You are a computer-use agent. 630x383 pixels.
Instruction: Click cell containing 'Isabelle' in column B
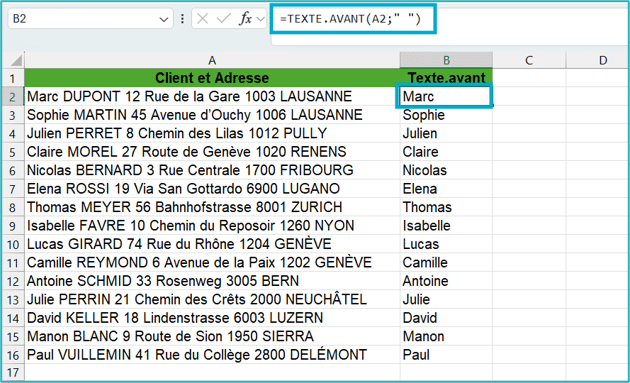point(446,226)
